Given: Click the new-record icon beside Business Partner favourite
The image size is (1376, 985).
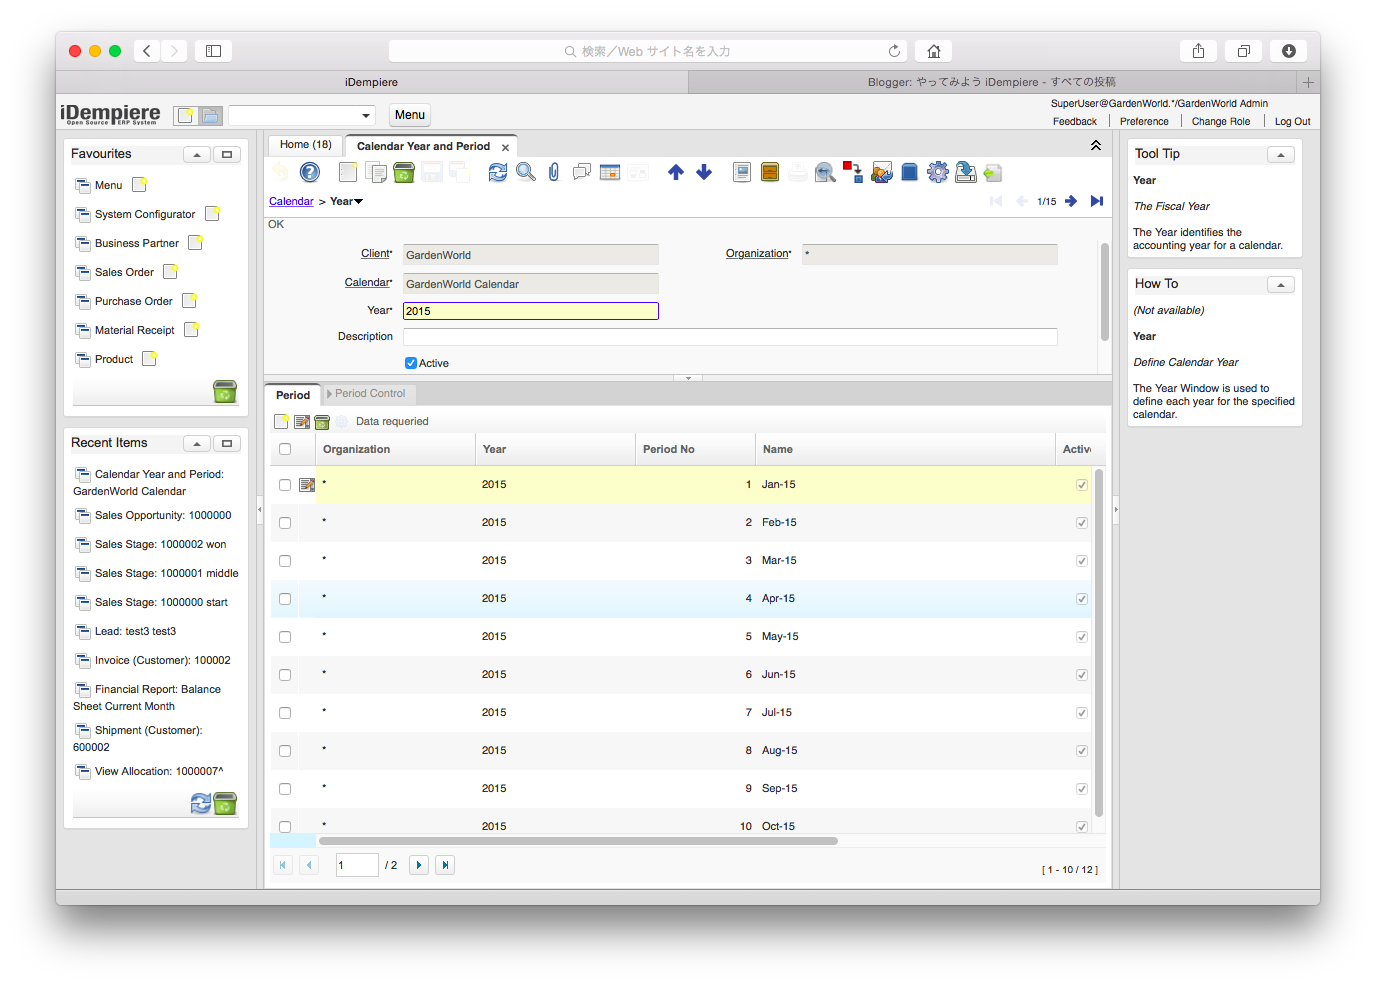Looking at the screenshot, I should 196,243.
